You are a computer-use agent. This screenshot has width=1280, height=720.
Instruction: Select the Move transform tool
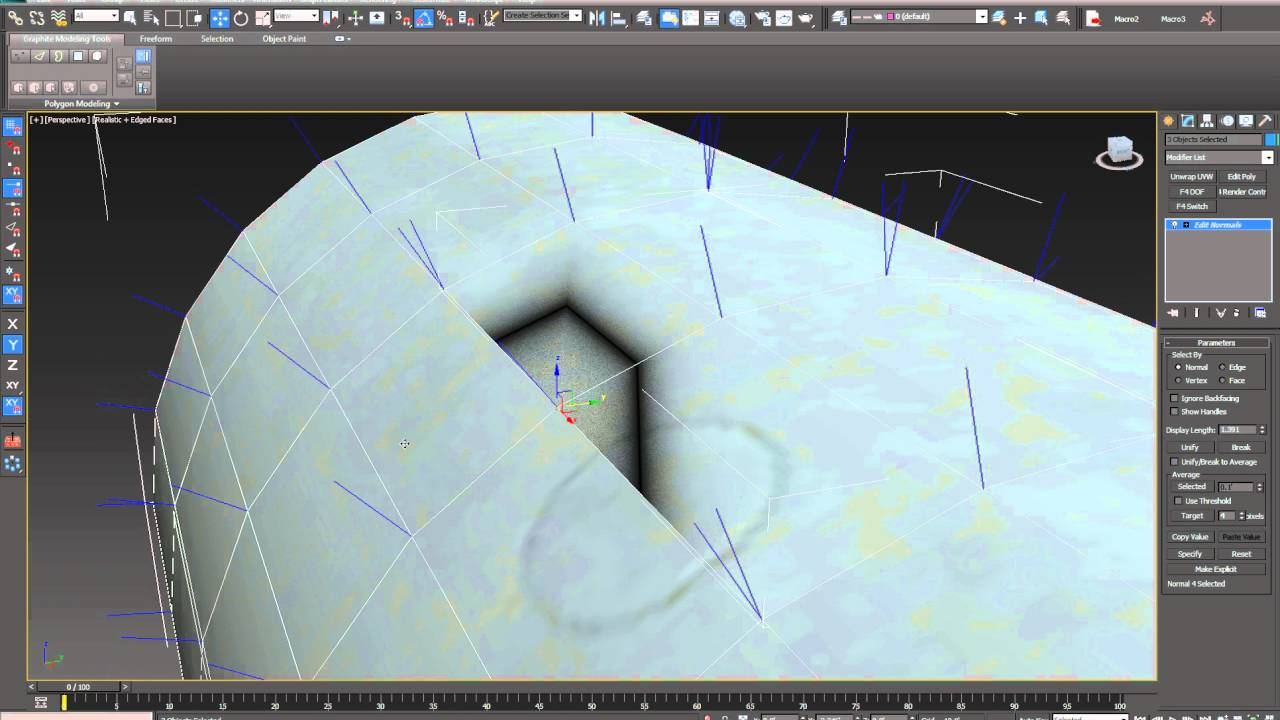(219, 18)
